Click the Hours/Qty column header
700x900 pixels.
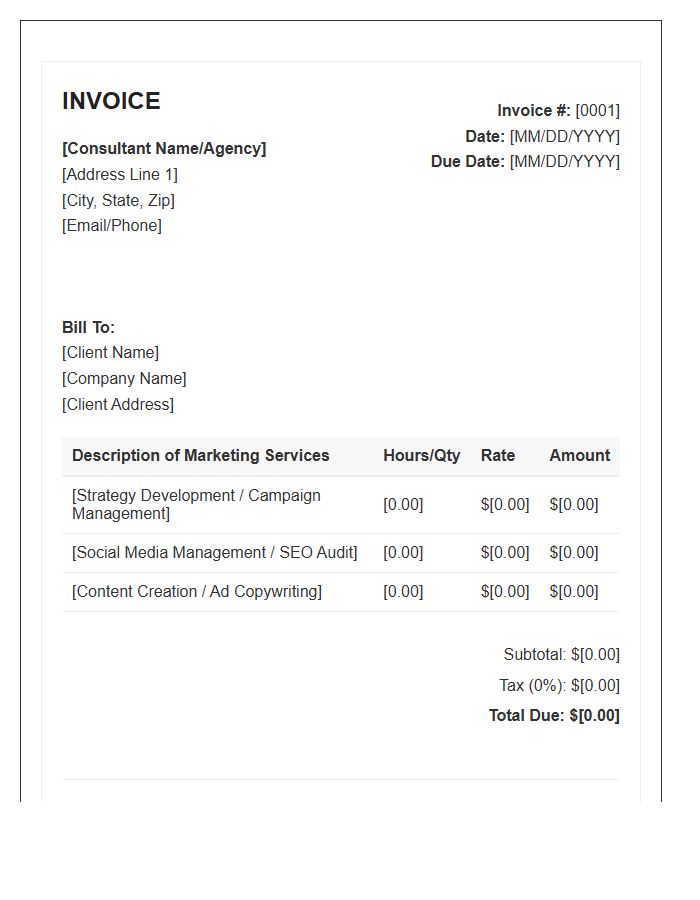point(422,456)
